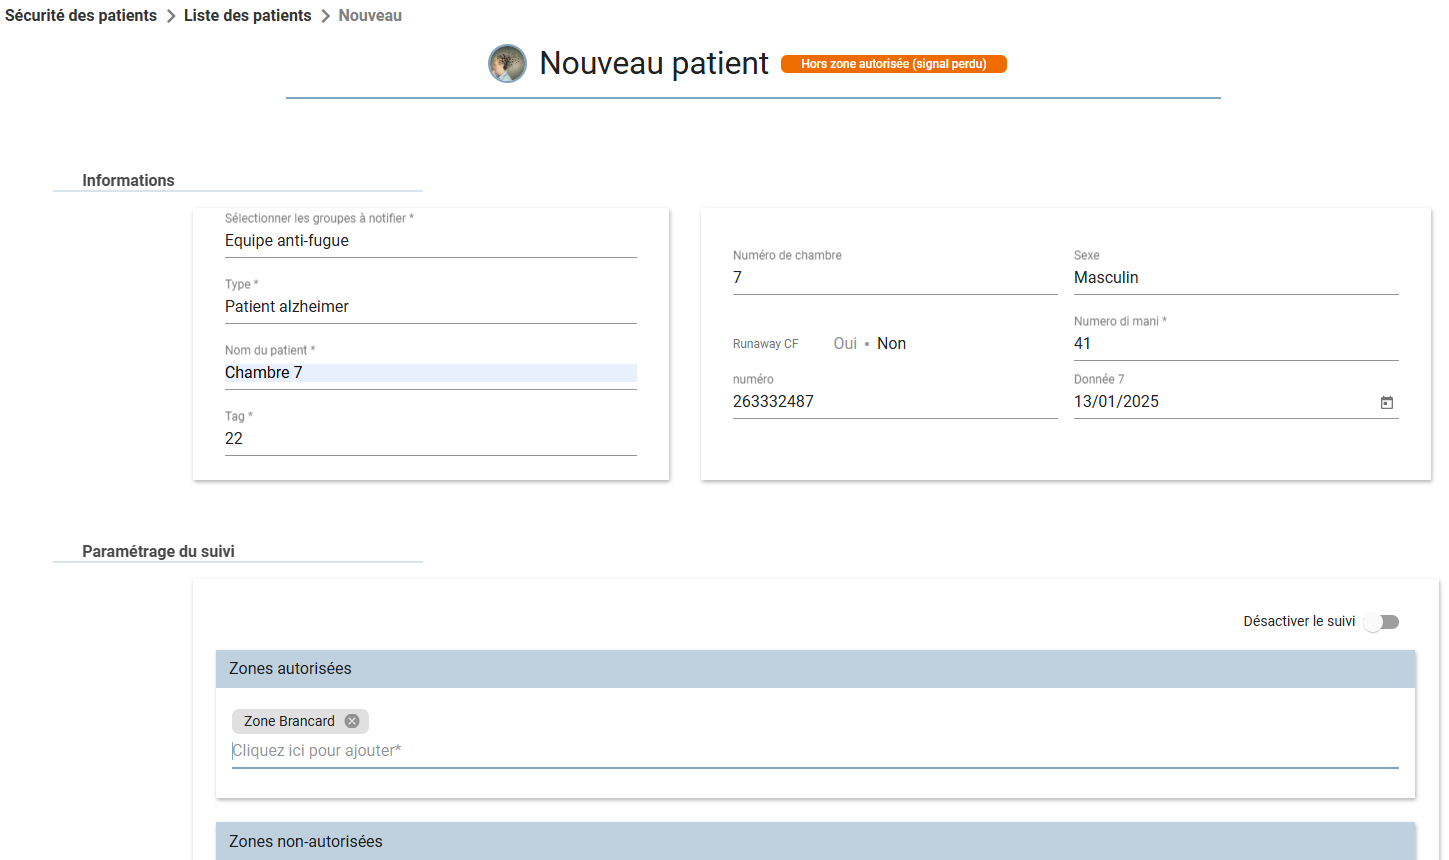
Task: Edit the Nom du patient field
Action: [x=431, y=373]
